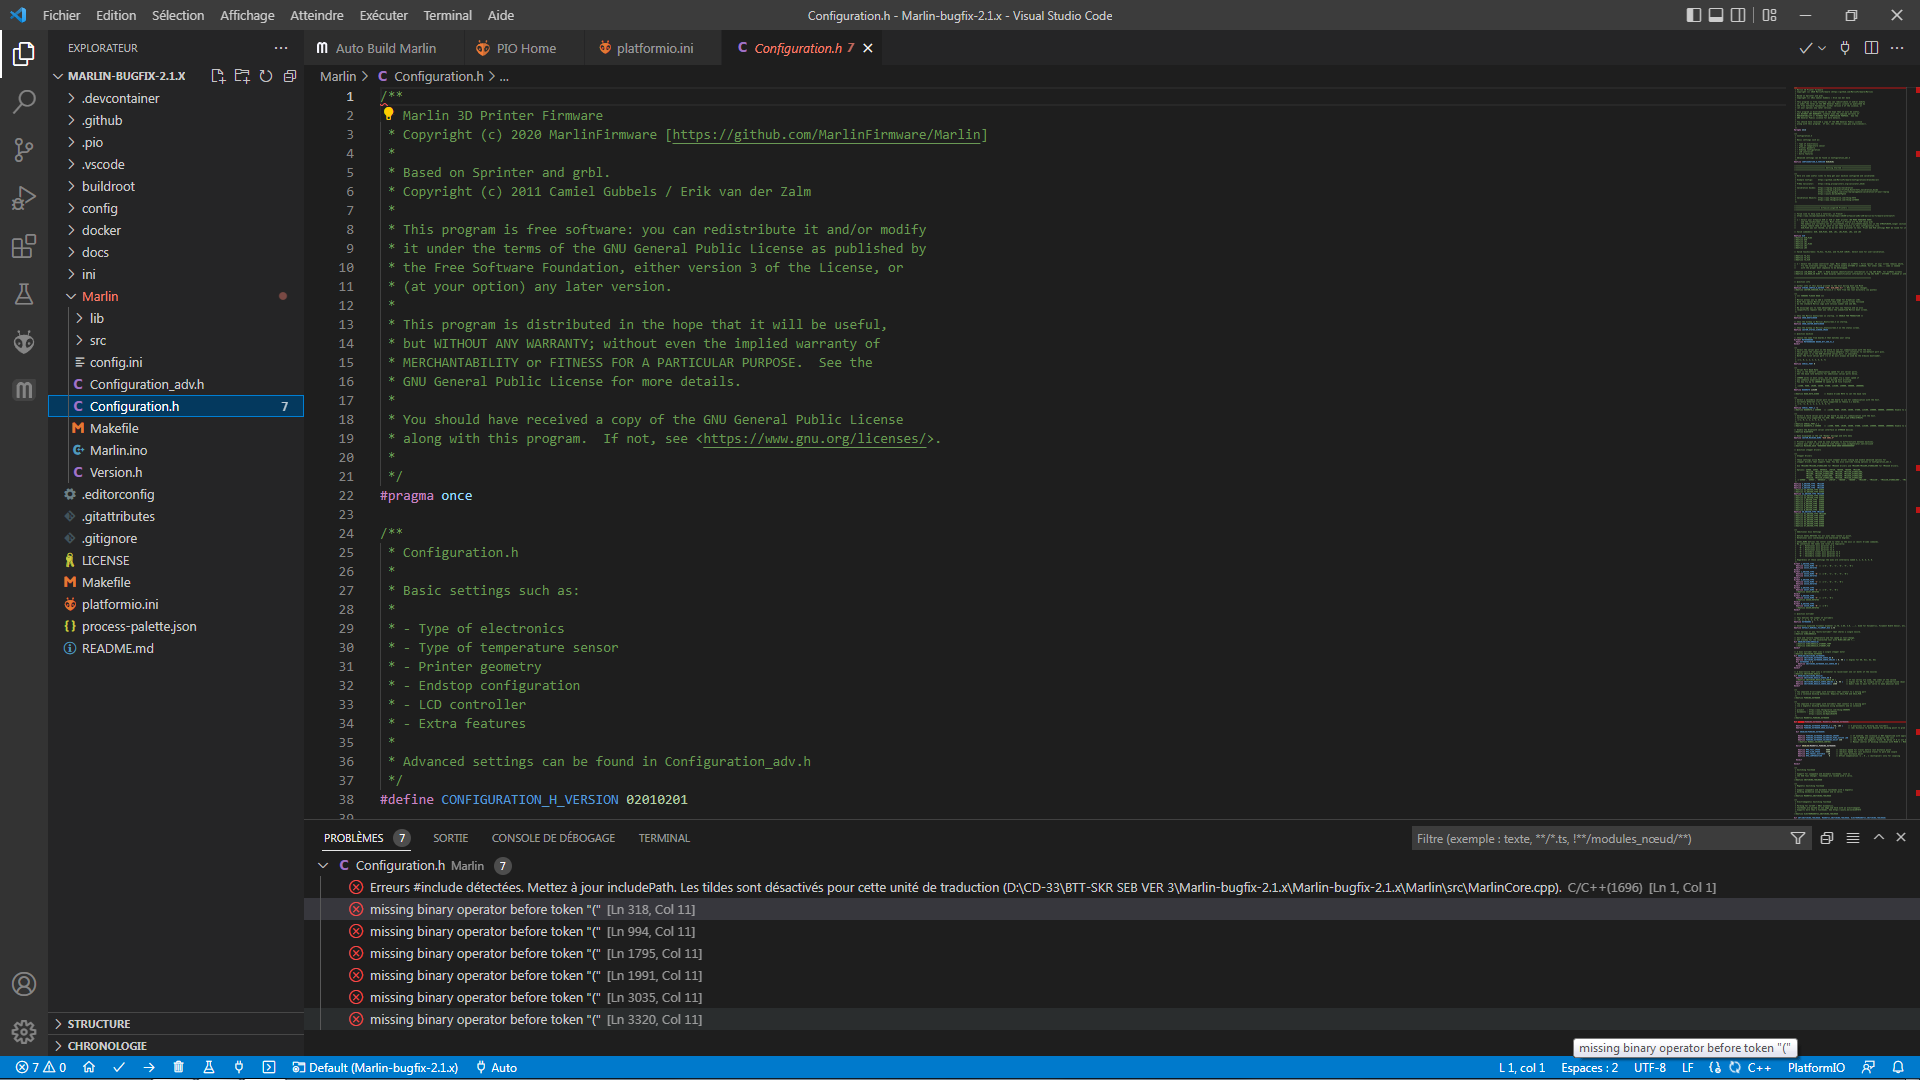Click PlatformIO Clean trash icon in status bar
The image size is (1920, 1080).
179,1067
